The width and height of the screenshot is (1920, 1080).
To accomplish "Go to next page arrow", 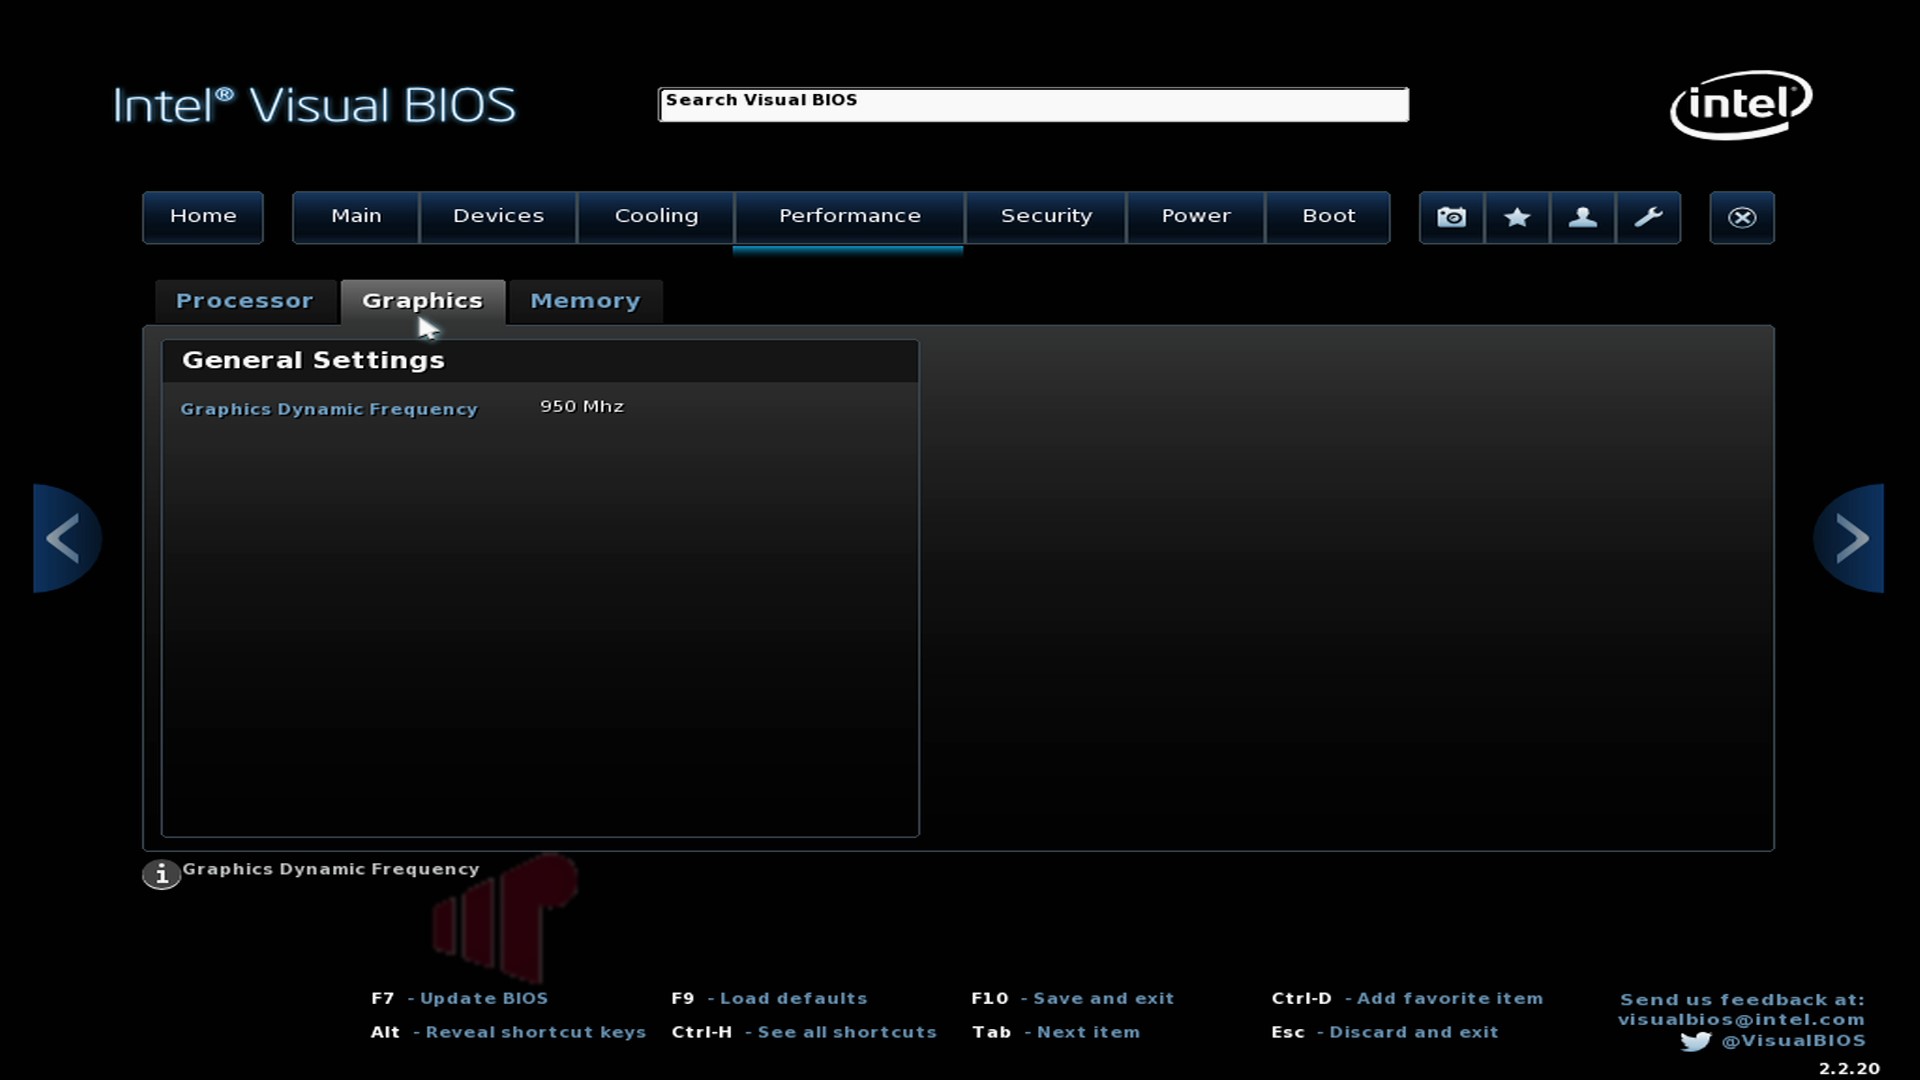I will pyautogui.click(x=1849, y=538).
